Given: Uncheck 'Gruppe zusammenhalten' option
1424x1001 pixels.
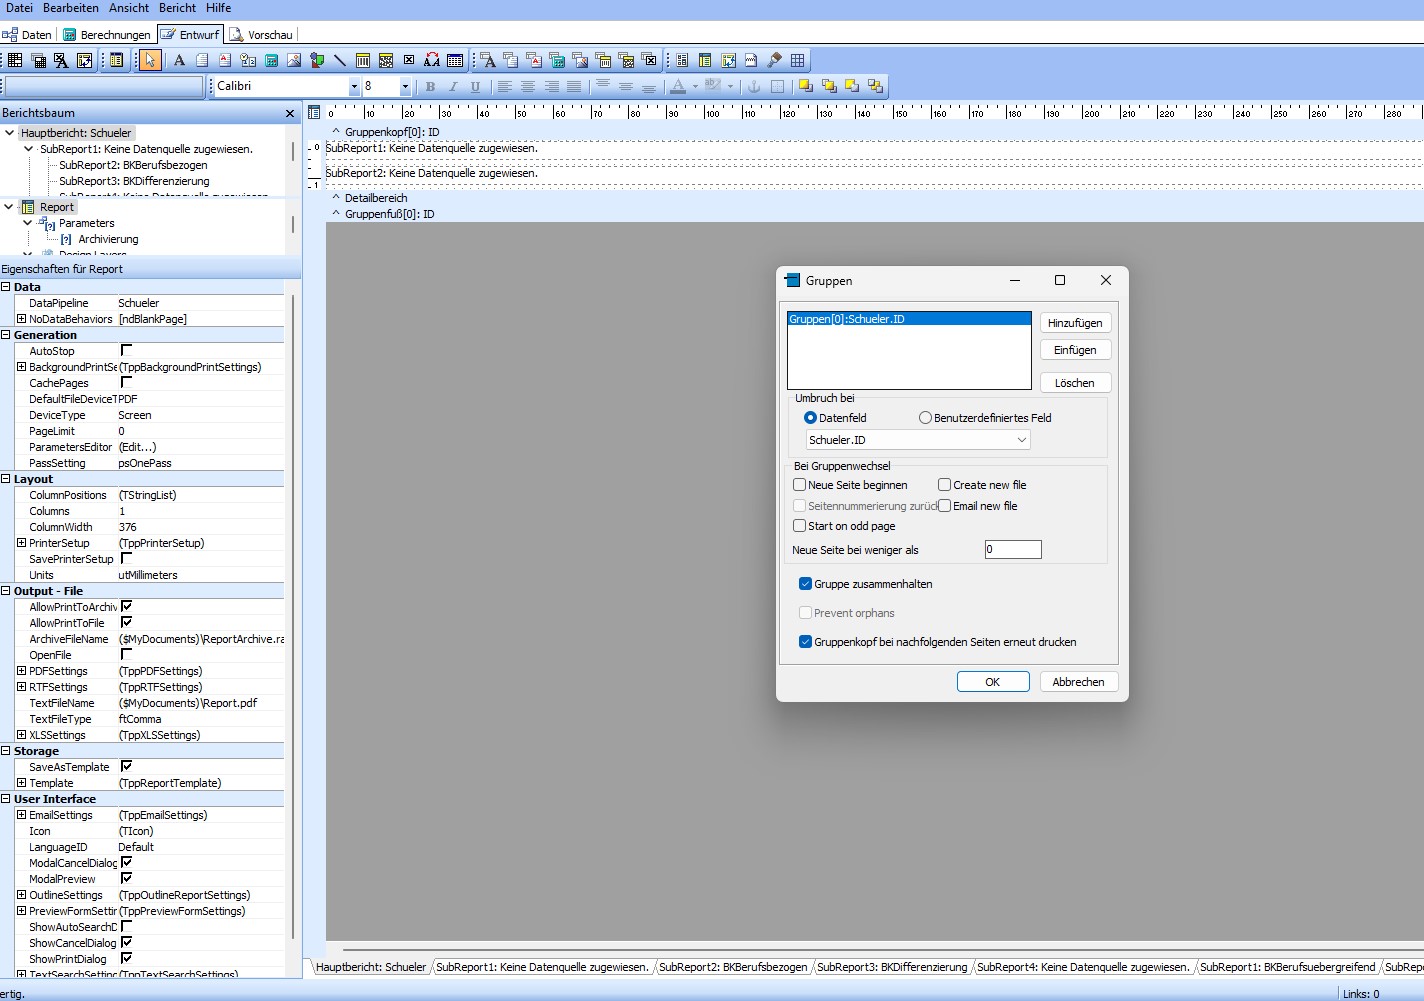Looking at the screenshot, I should [x=805, y=584].
